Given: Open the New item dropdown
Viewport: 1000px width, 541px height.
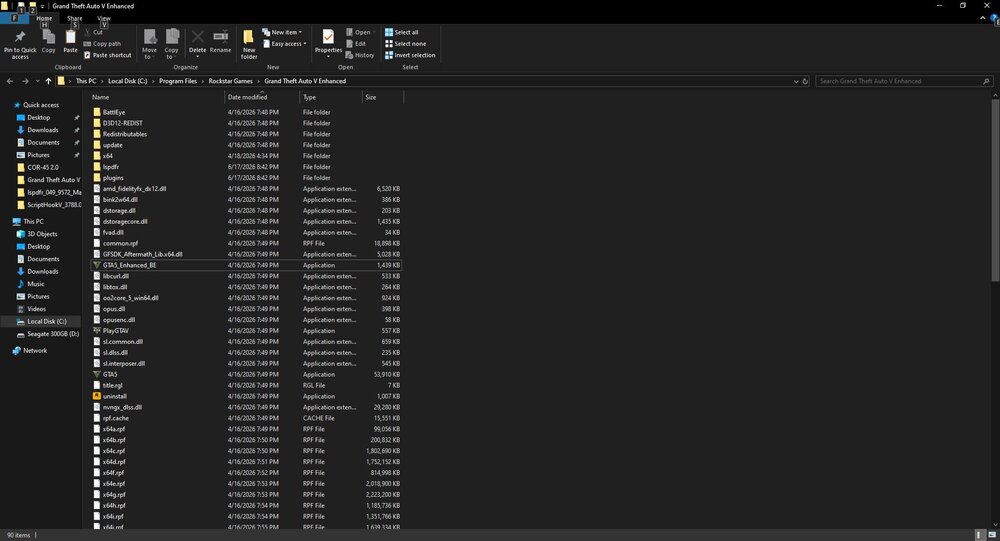Looking at the screenshot, I should (x=281, y=33).
